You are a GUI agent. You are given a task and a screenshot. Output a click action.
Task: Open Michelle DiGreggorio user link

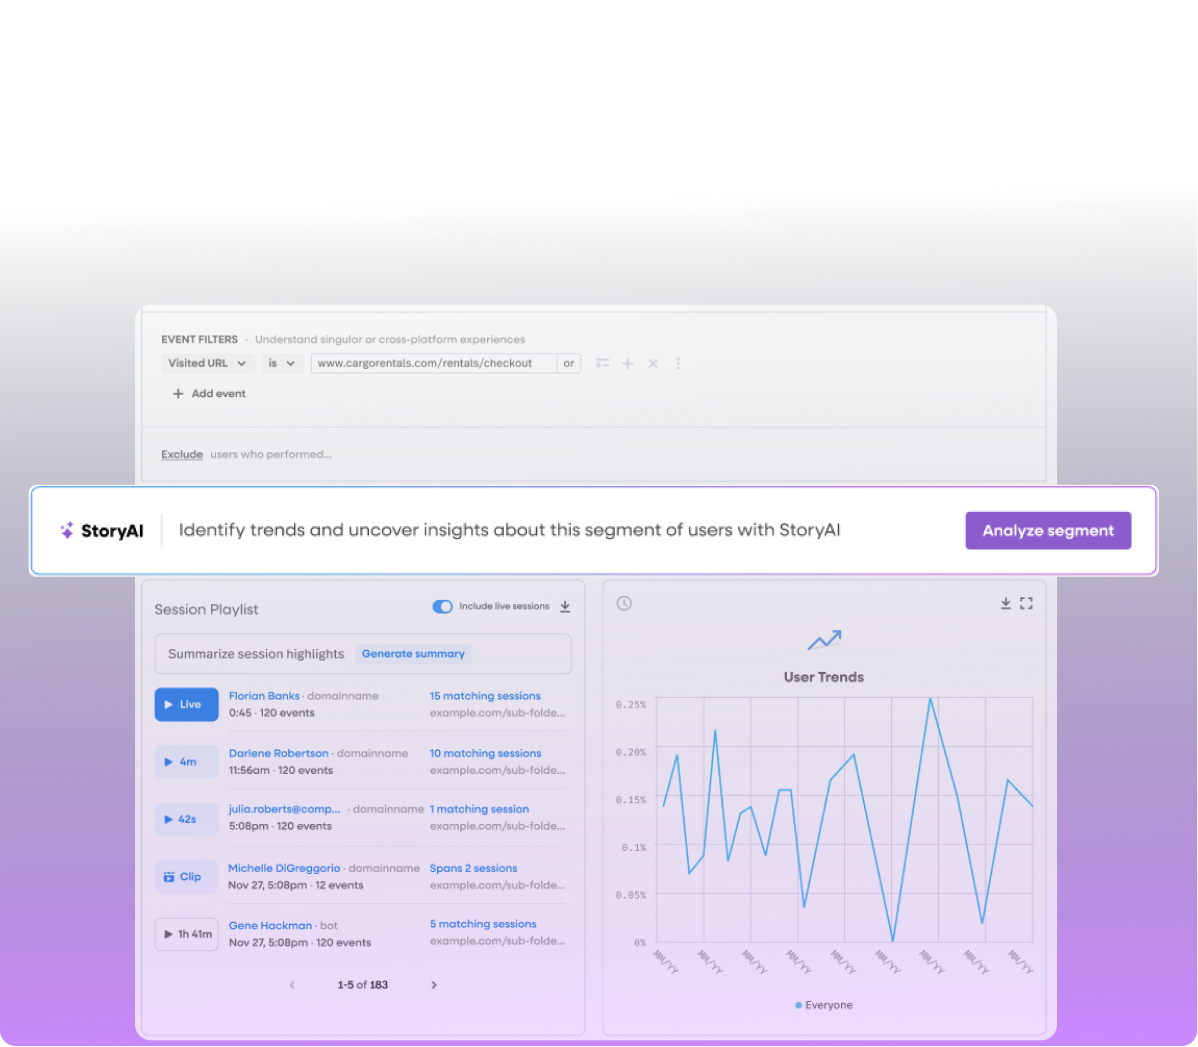[284, 868]
